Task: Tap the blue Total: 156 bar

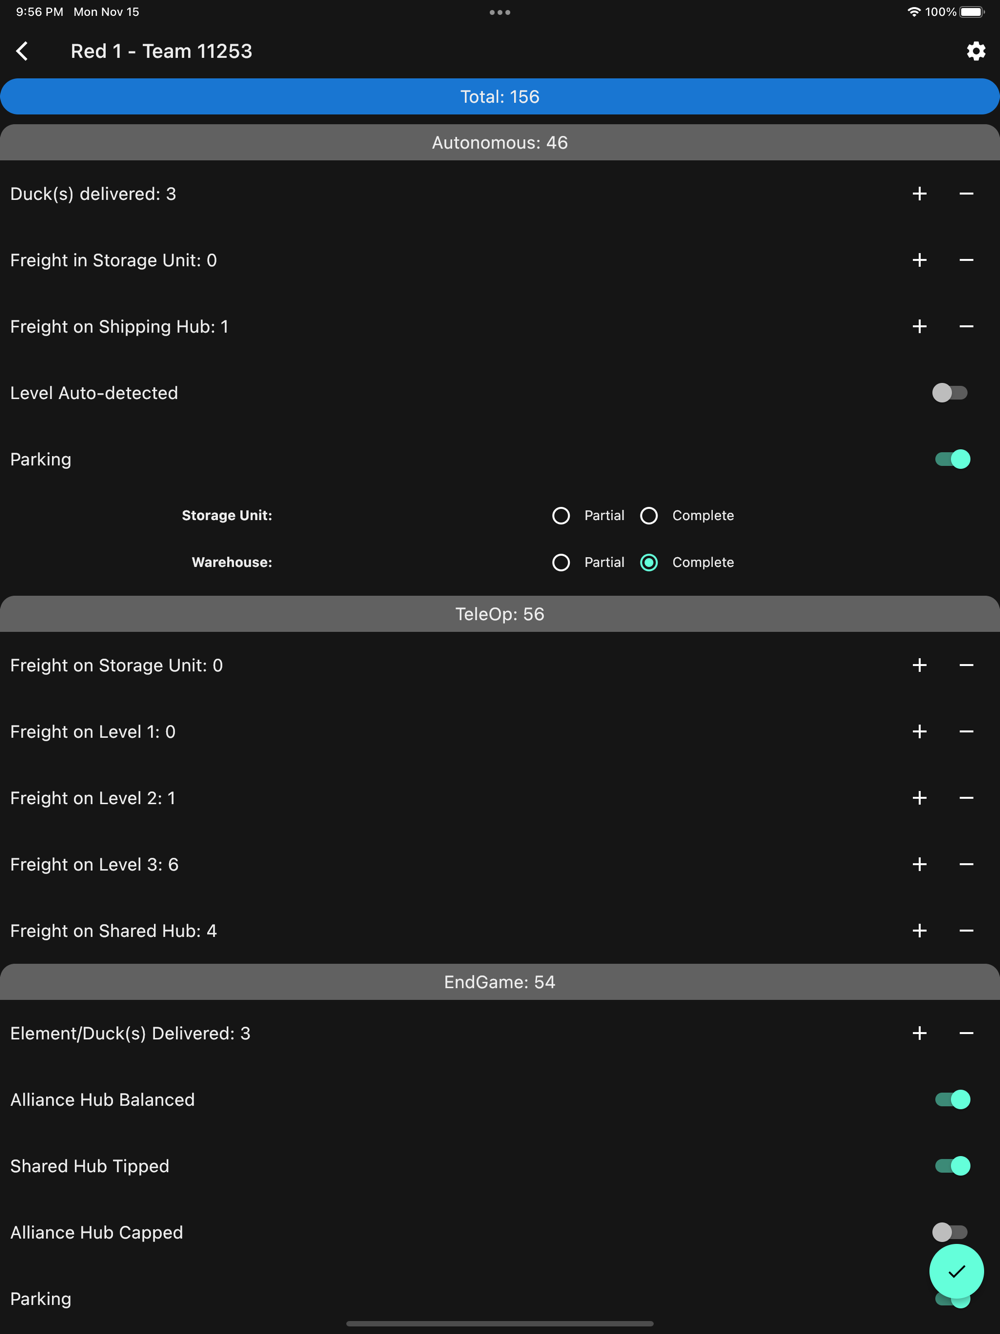Action: 500,97
